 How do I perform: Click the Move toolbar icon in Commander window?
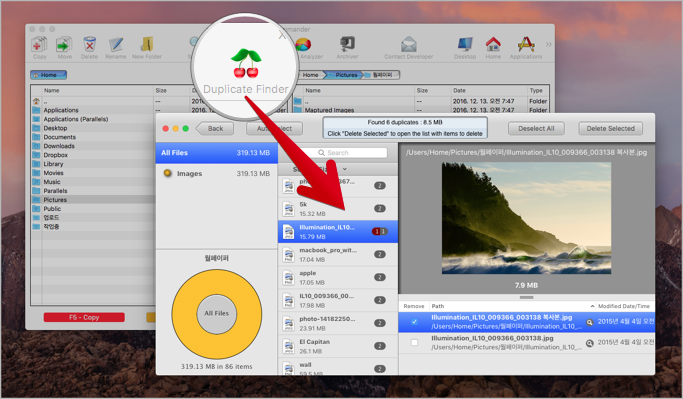(64, 44)
